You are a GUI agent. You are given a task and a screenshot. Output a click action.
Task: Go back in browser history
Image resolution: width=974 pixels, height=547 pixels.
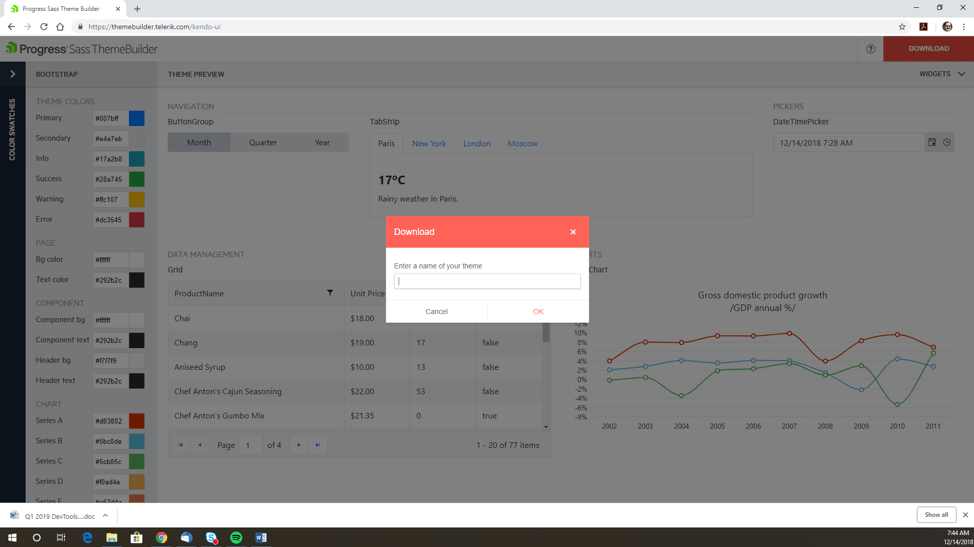[x=11, y=27]
